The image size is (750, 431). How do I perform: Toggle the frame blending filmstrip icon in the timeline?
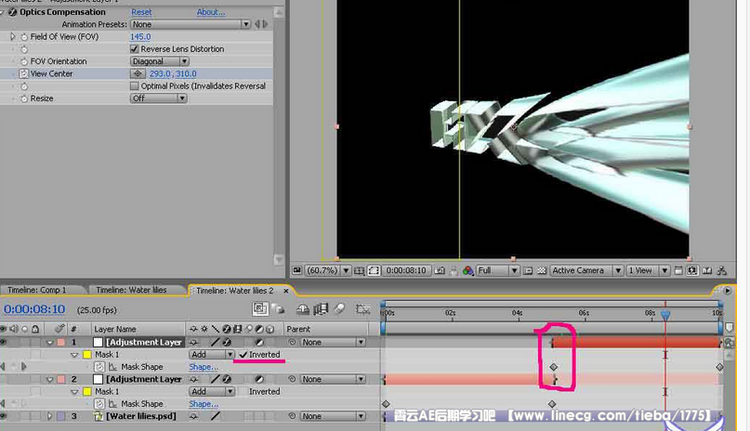320,309
